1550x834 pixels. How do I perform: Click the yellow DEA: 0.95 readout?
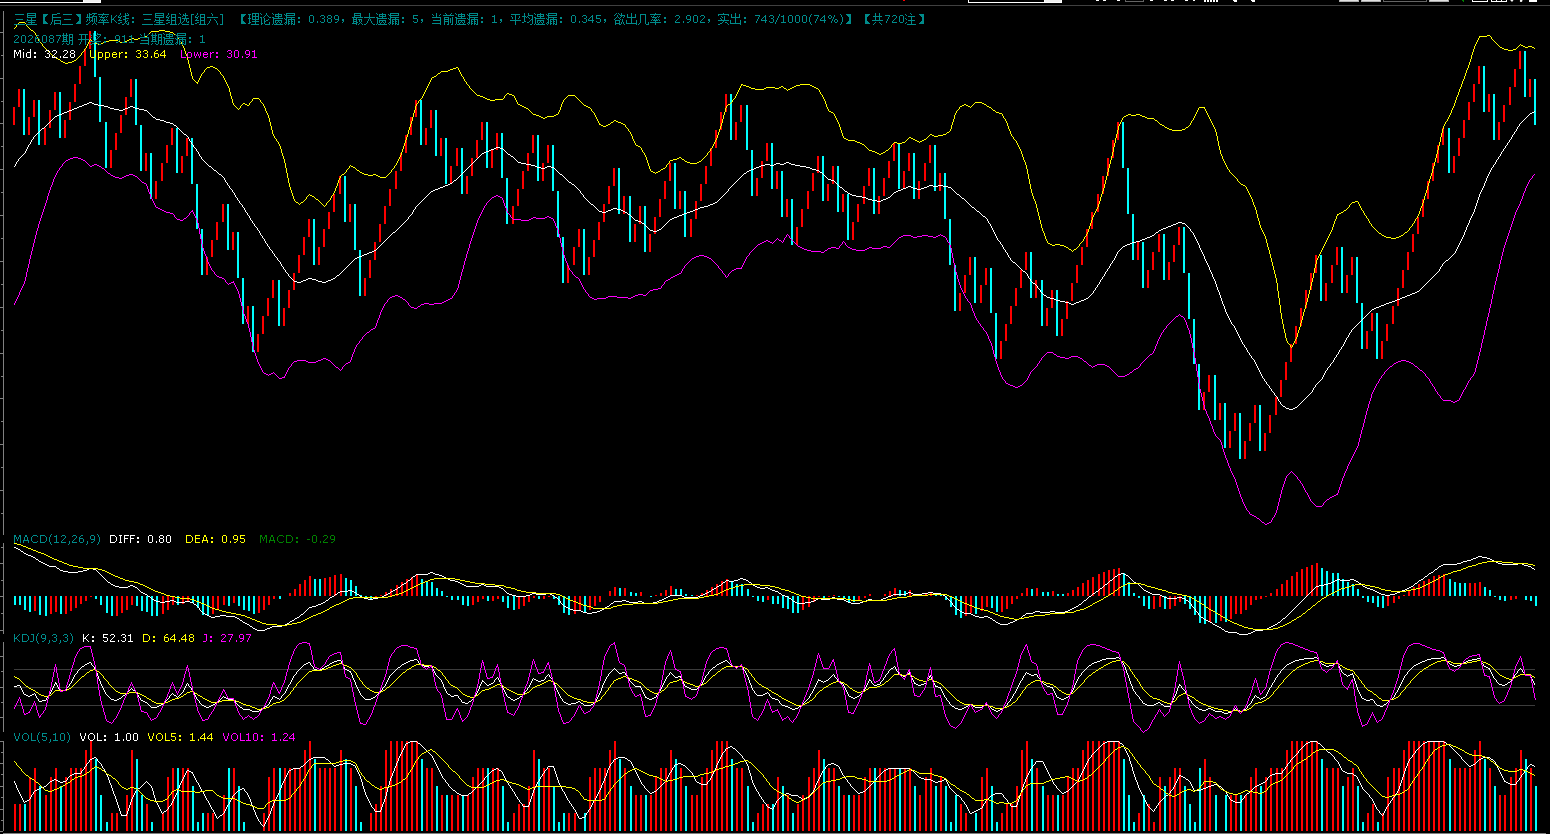pos(215,539)
